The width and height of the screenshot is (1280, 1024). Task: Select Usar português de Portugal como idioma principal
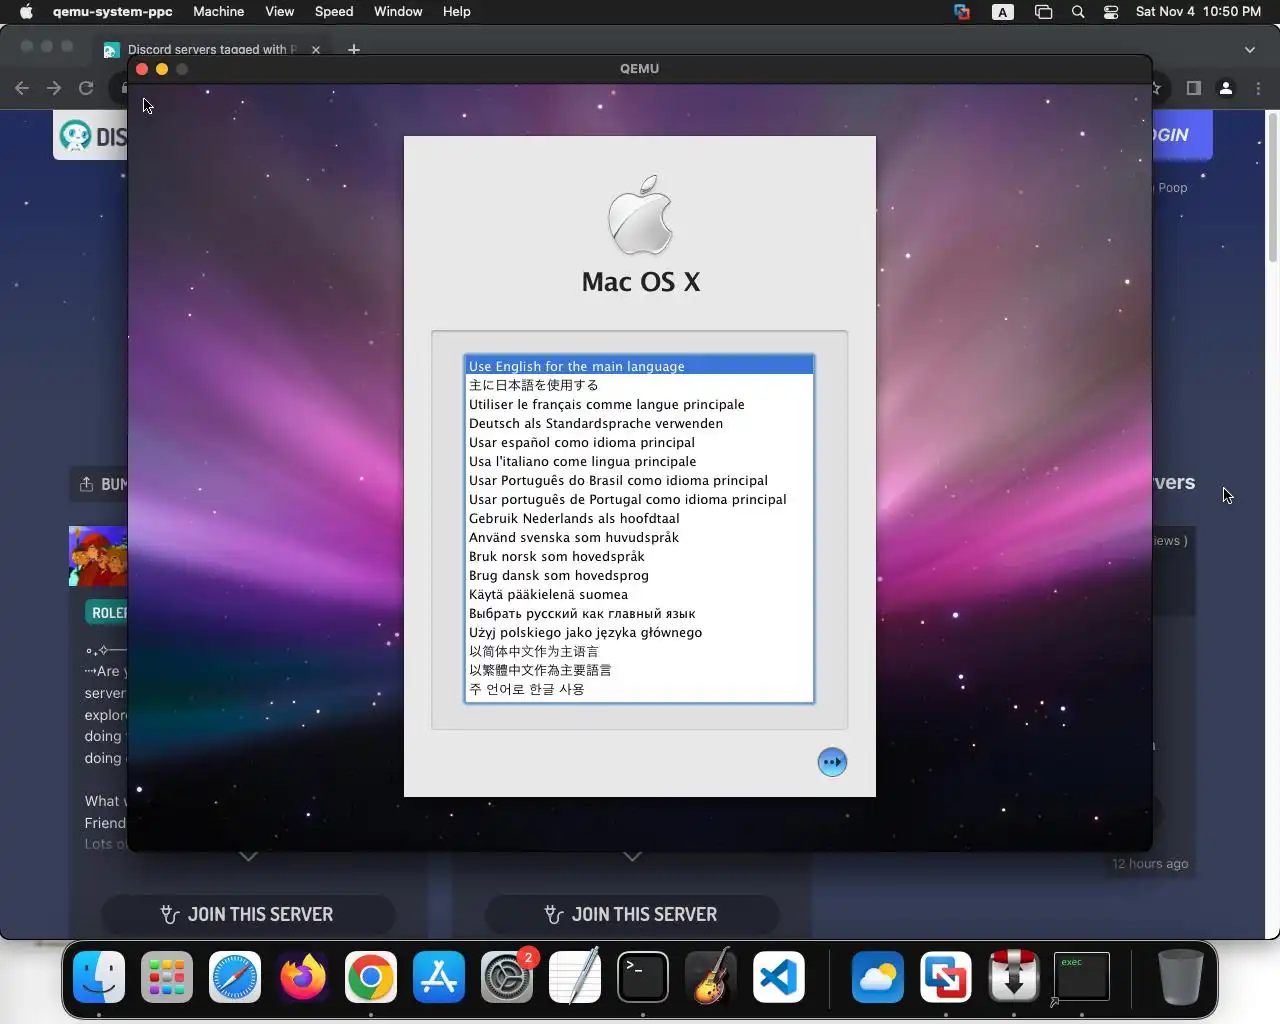click(x=639, y=499)
